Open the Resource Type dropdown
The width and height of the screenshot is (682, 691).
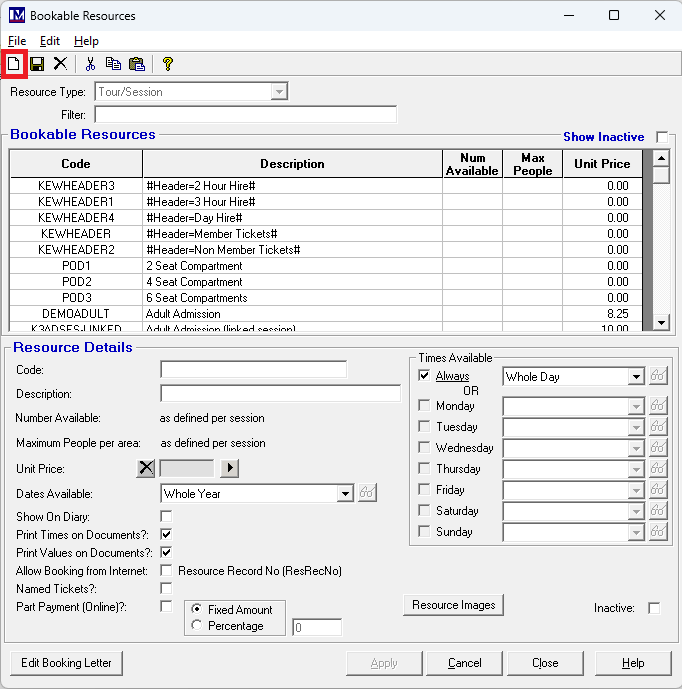279,92
